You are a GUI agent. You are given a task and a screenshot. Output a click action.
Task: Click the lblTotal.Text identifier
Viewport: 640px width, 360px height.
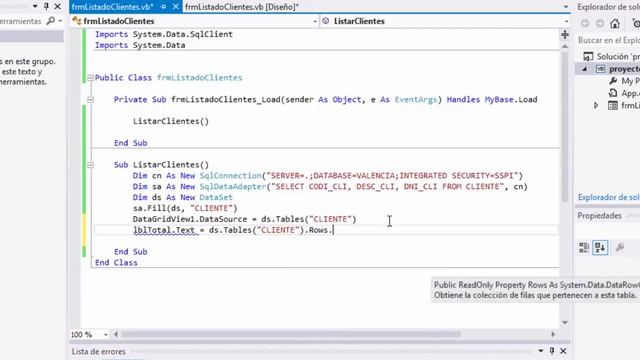click(x=164, y=230)
